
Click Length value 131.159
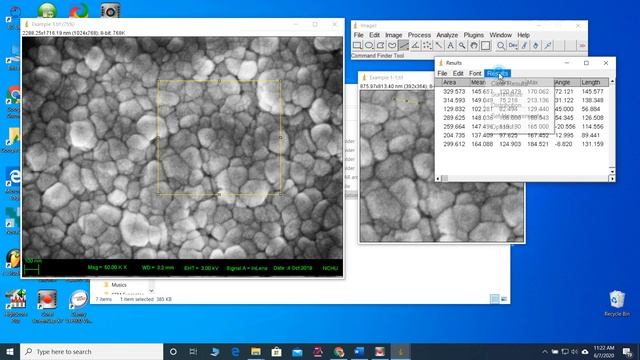592,144
